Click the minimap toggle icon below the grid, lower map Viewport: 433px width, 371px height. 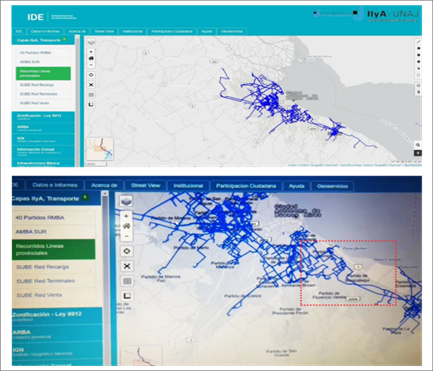[127, 296]
